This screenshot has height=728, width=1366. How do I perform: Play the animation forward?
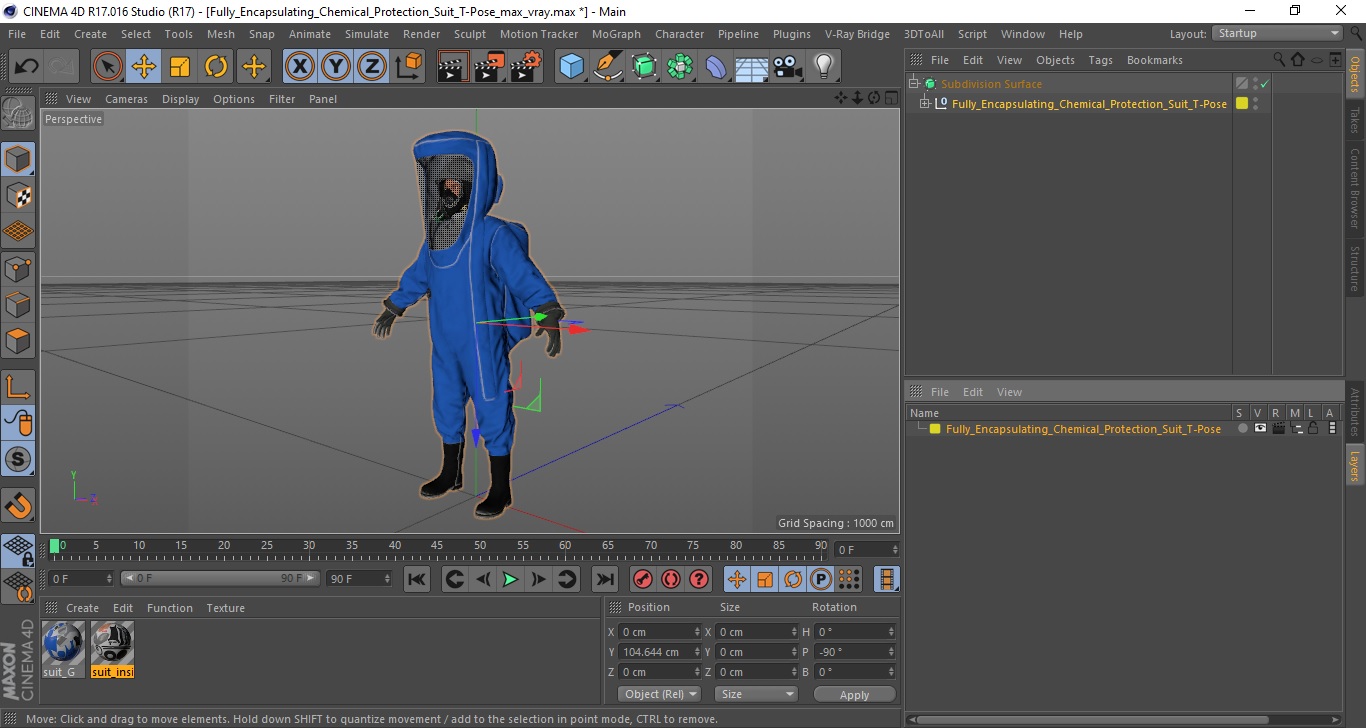pyautogui.click(x=510, y=579)
